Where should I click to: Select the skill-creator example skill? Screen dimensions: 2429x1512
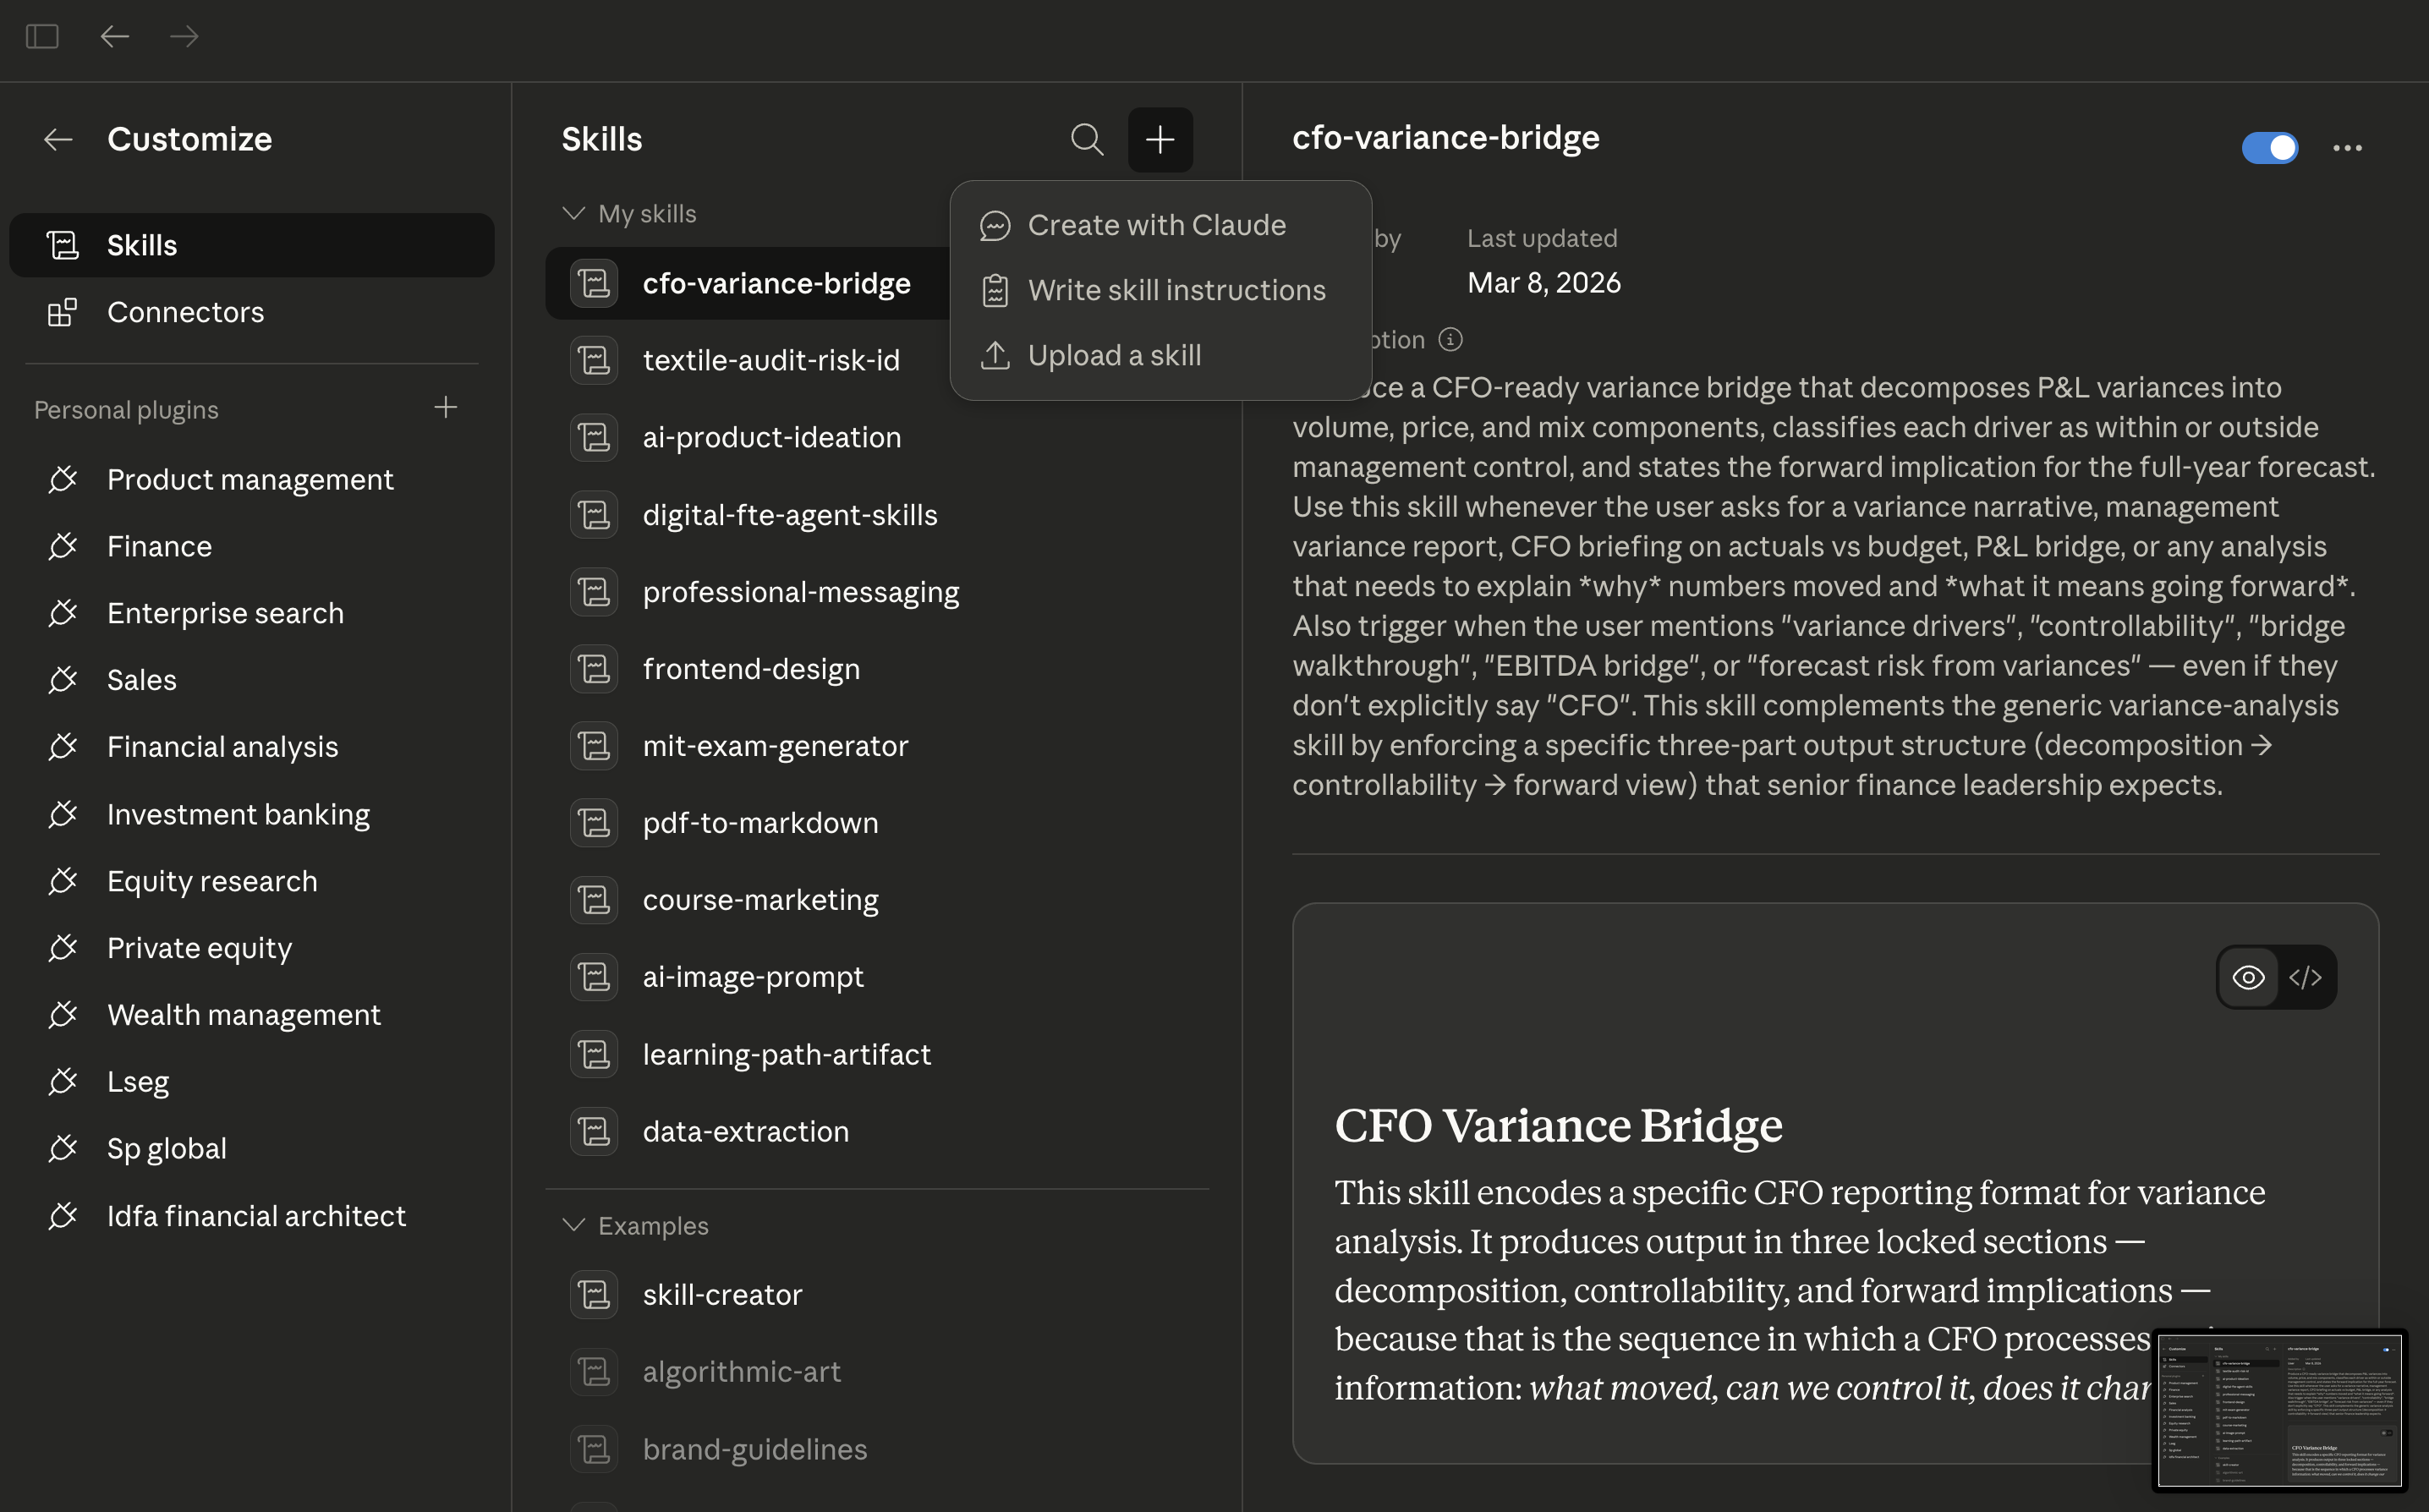722,1294
